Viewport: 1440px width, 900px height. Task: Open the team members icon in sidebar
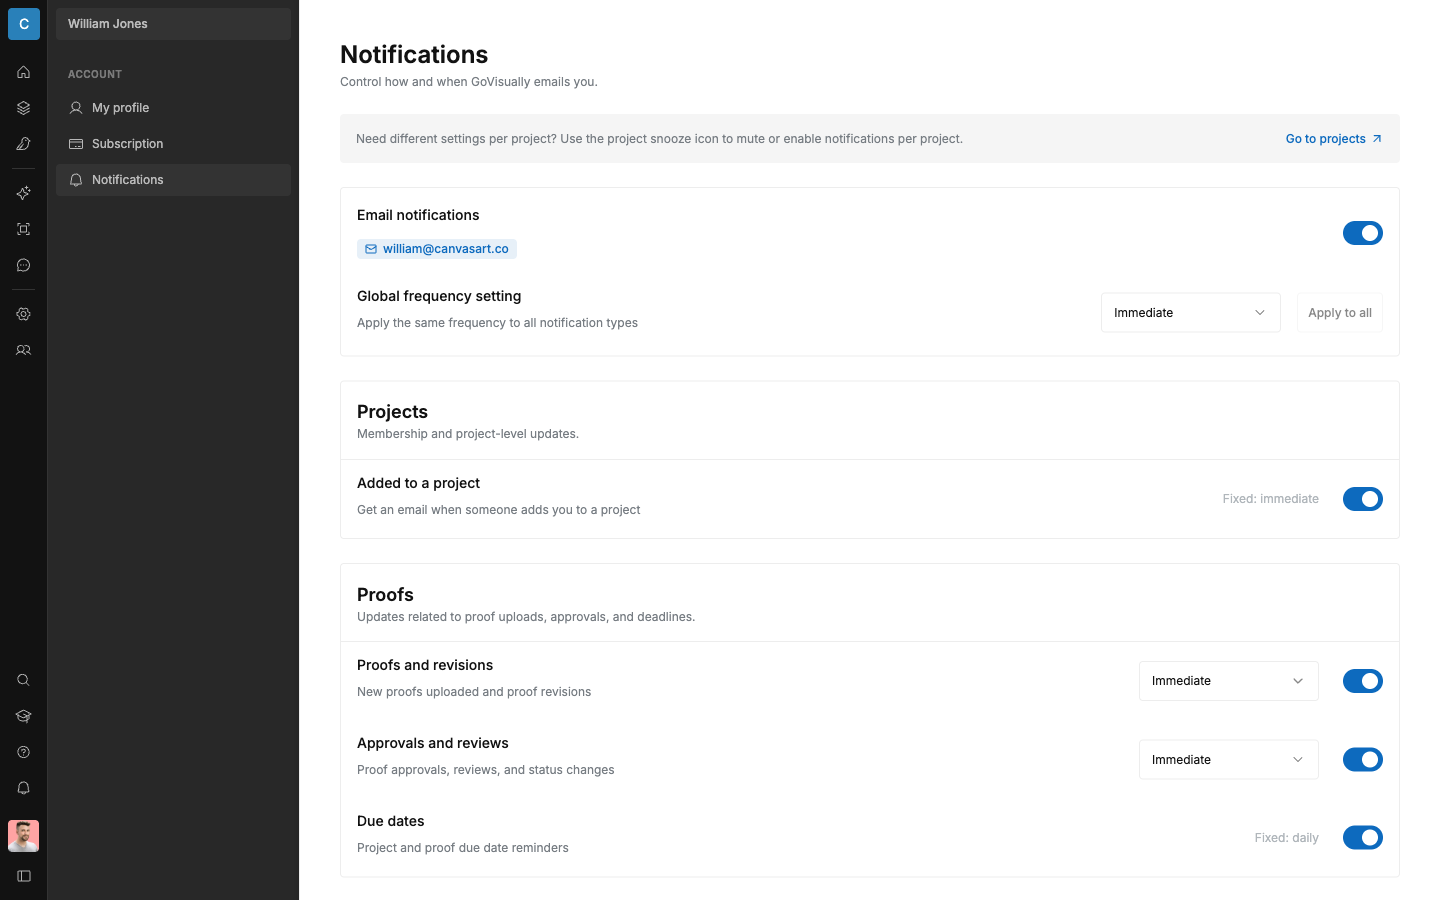tap(24, 350)
